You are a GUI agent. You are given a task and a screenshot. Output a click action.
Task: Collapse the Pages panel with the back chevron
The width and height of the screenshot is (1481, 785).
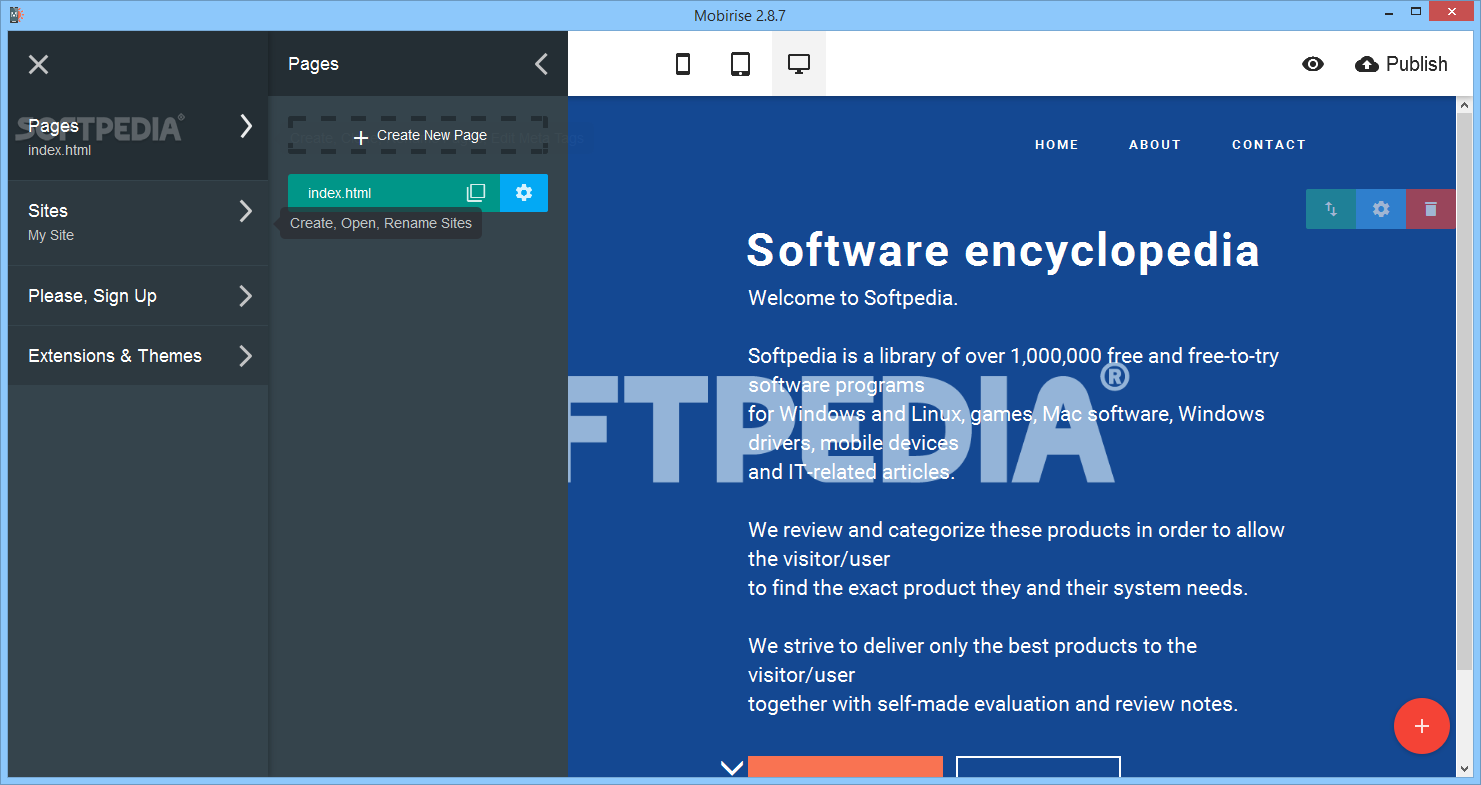[x=541, y=65]
